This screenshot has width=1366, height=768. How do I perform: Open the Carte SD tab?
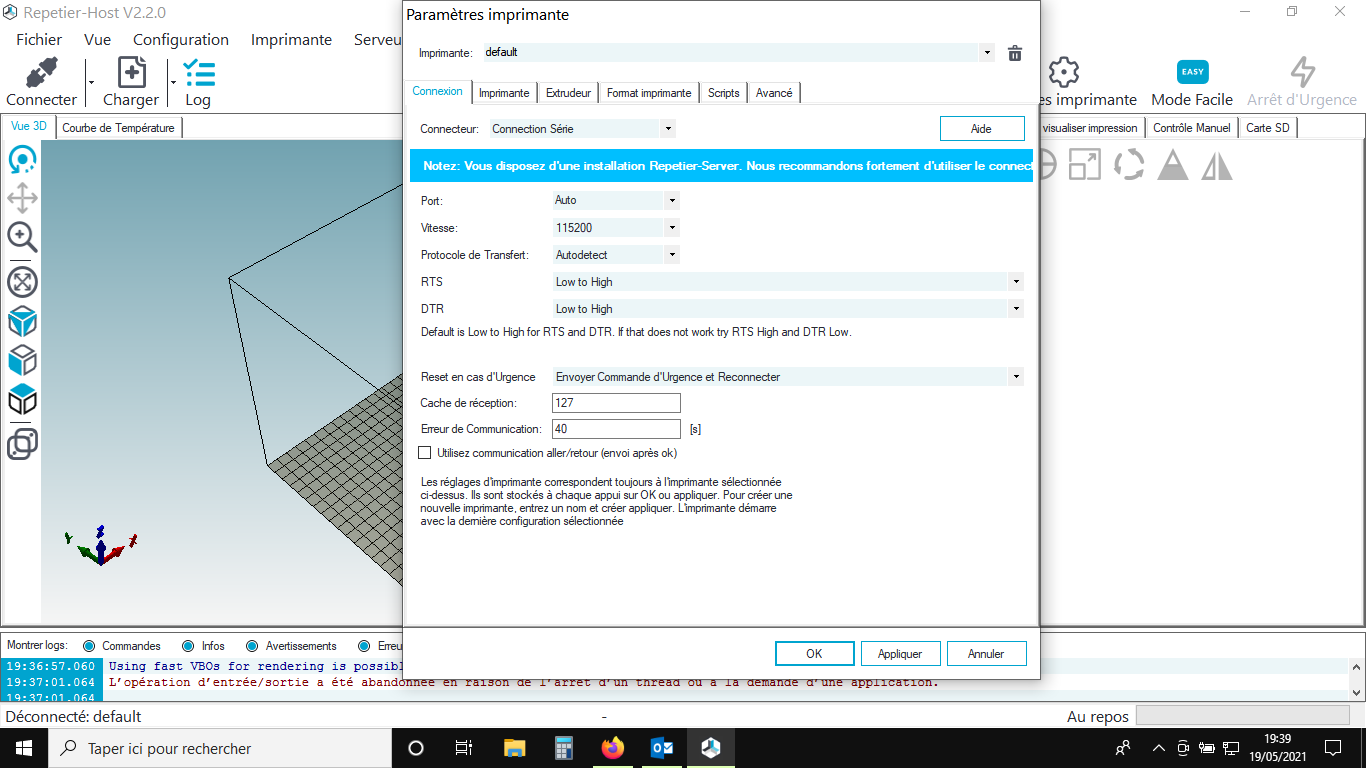(x=1268, y=128)
